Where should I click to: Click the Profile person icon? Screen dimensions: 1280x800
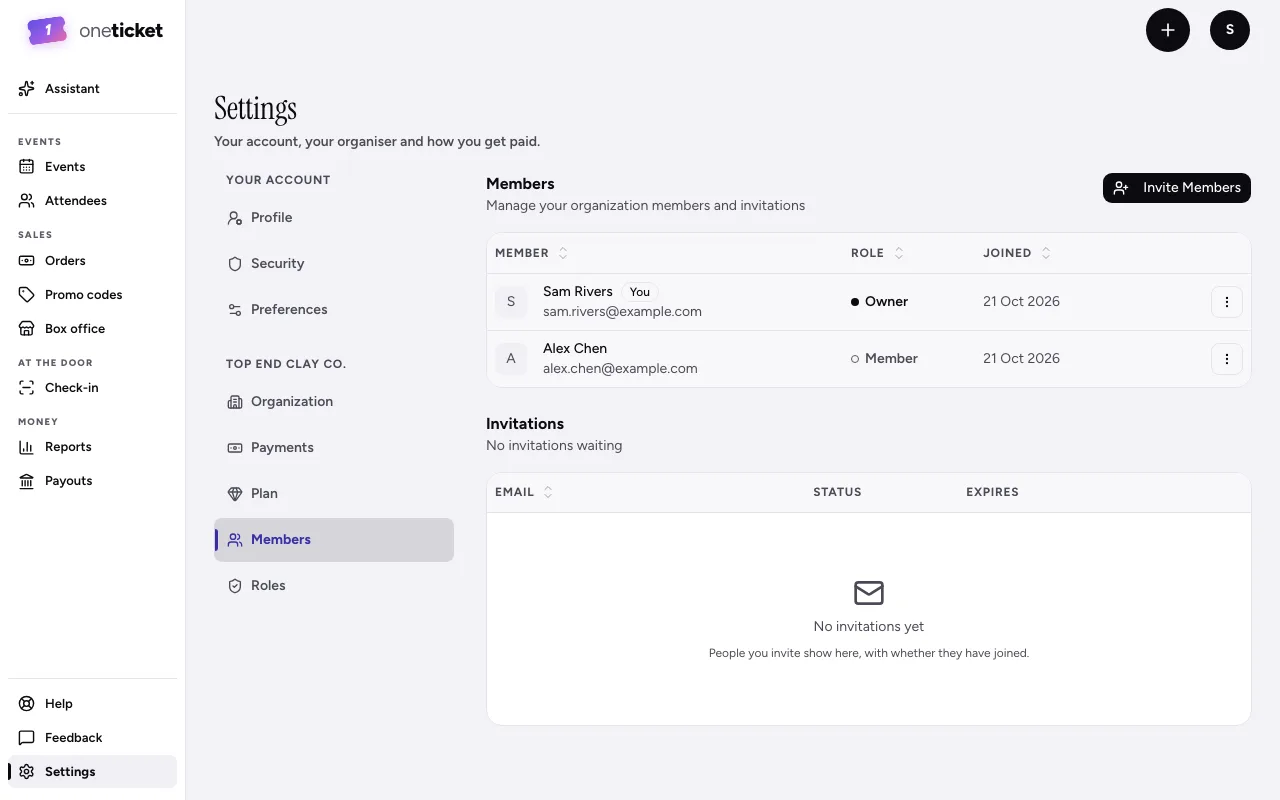pyautogui.click(x=235, y=218)
